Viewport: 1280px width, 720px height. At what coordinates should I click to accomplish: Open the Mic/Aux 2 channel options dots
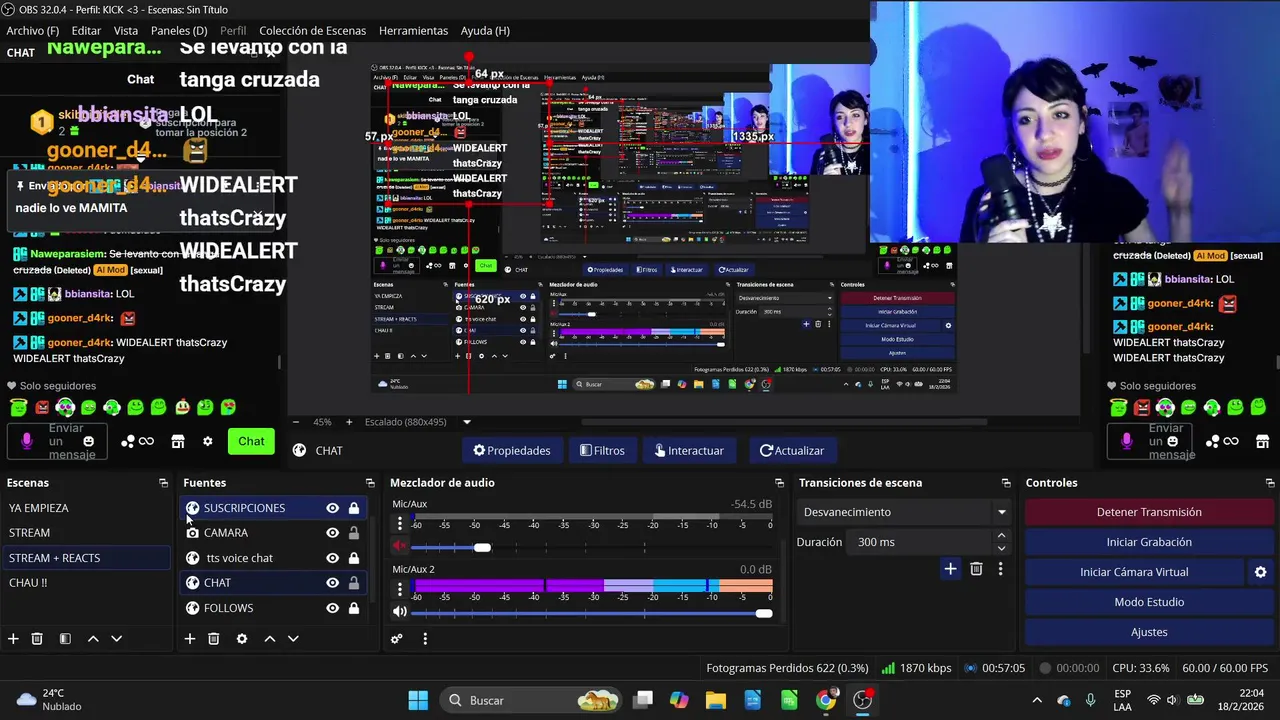click(400, 587)
